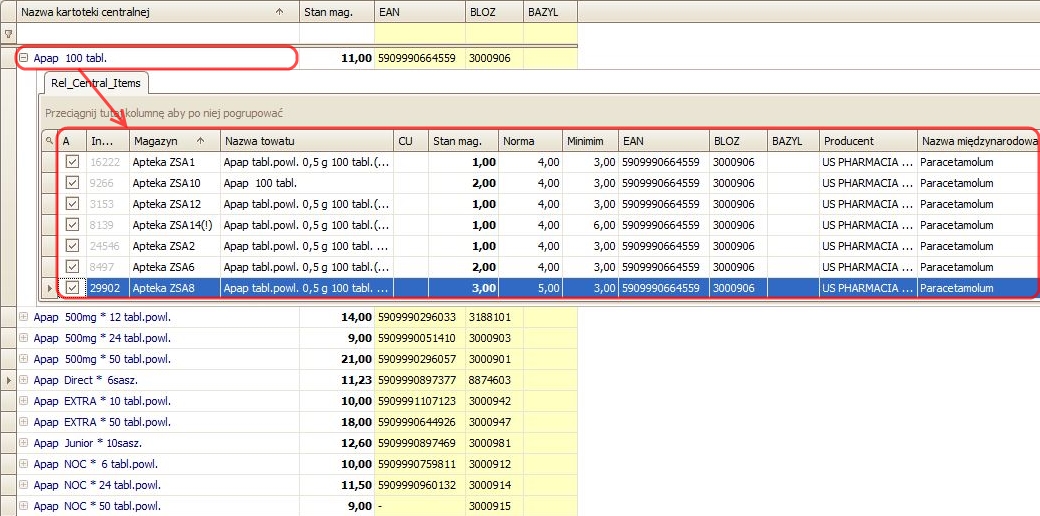Click the EAN cell of Apap EXTRA * 50
The image size is (1040, 516).
pos(419,422)
